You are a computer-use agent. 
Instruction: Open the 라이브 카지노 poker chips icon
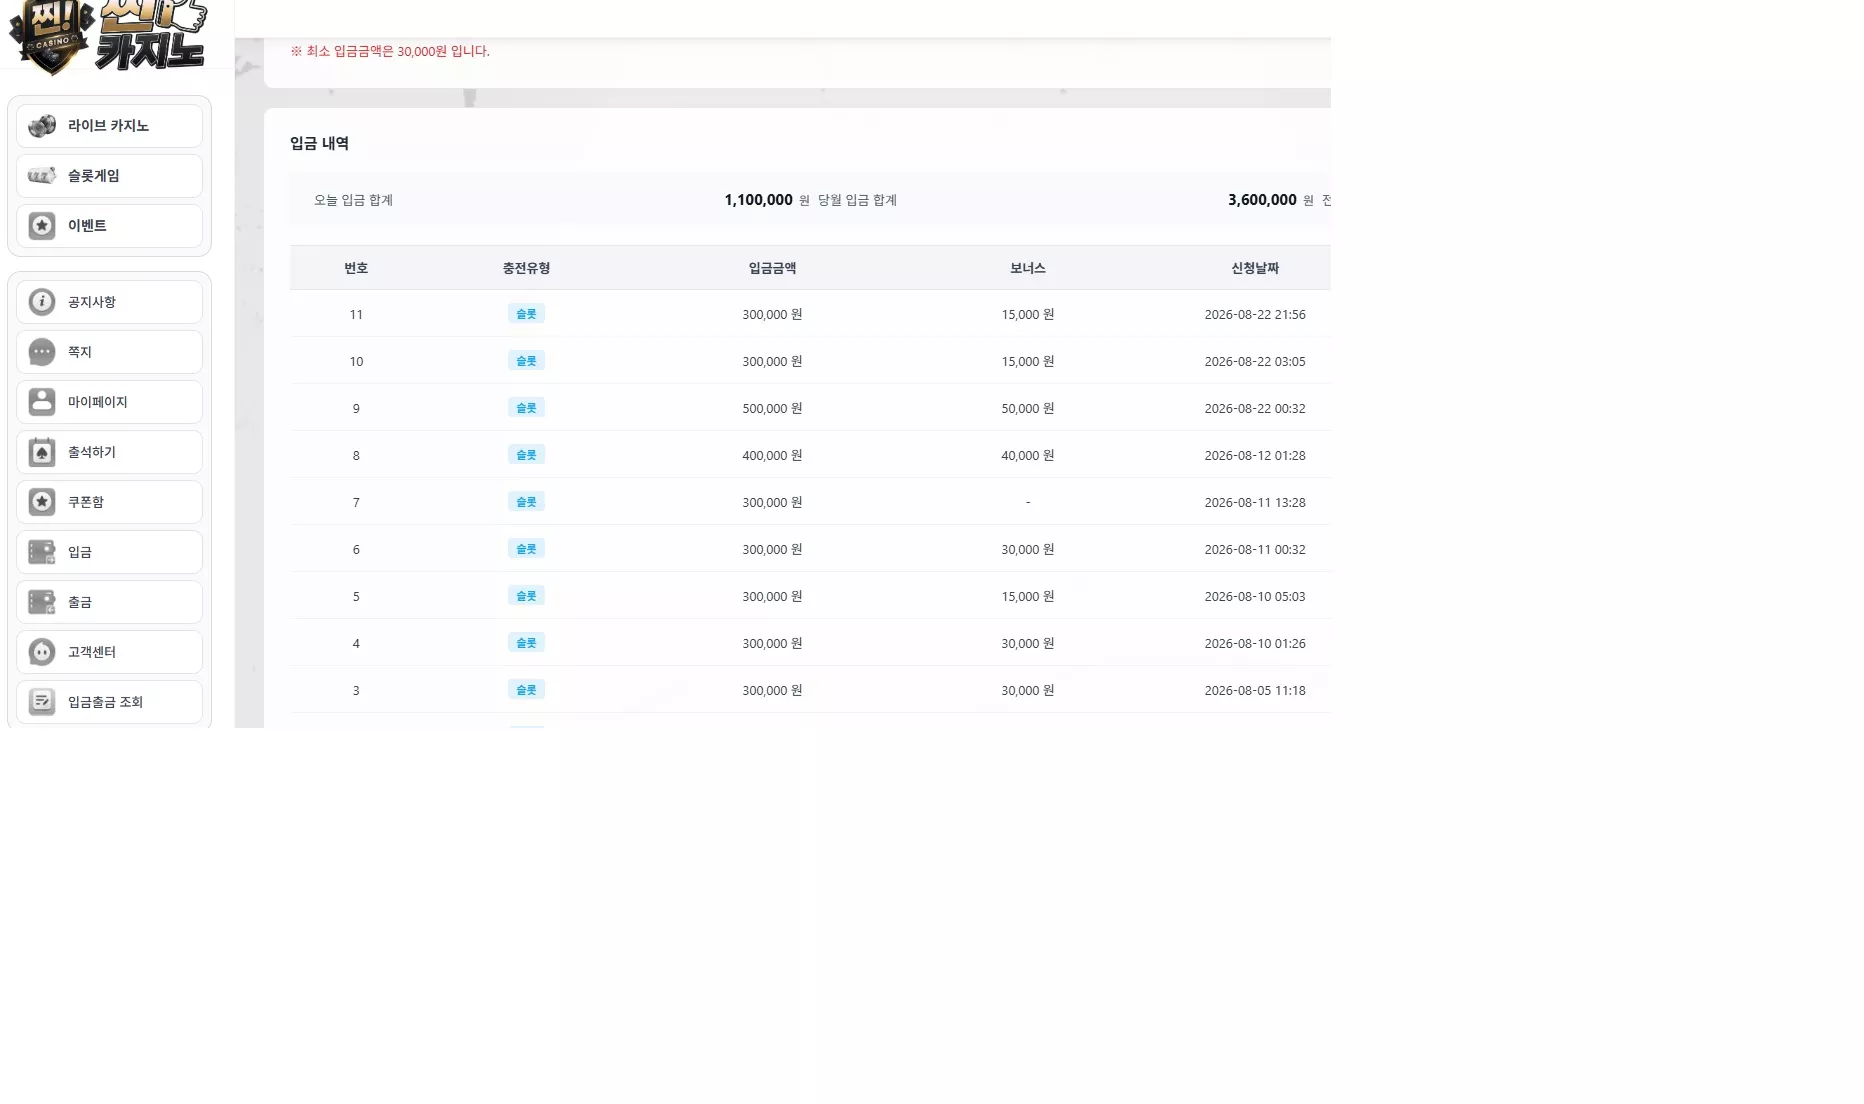[x=42, y=126]
